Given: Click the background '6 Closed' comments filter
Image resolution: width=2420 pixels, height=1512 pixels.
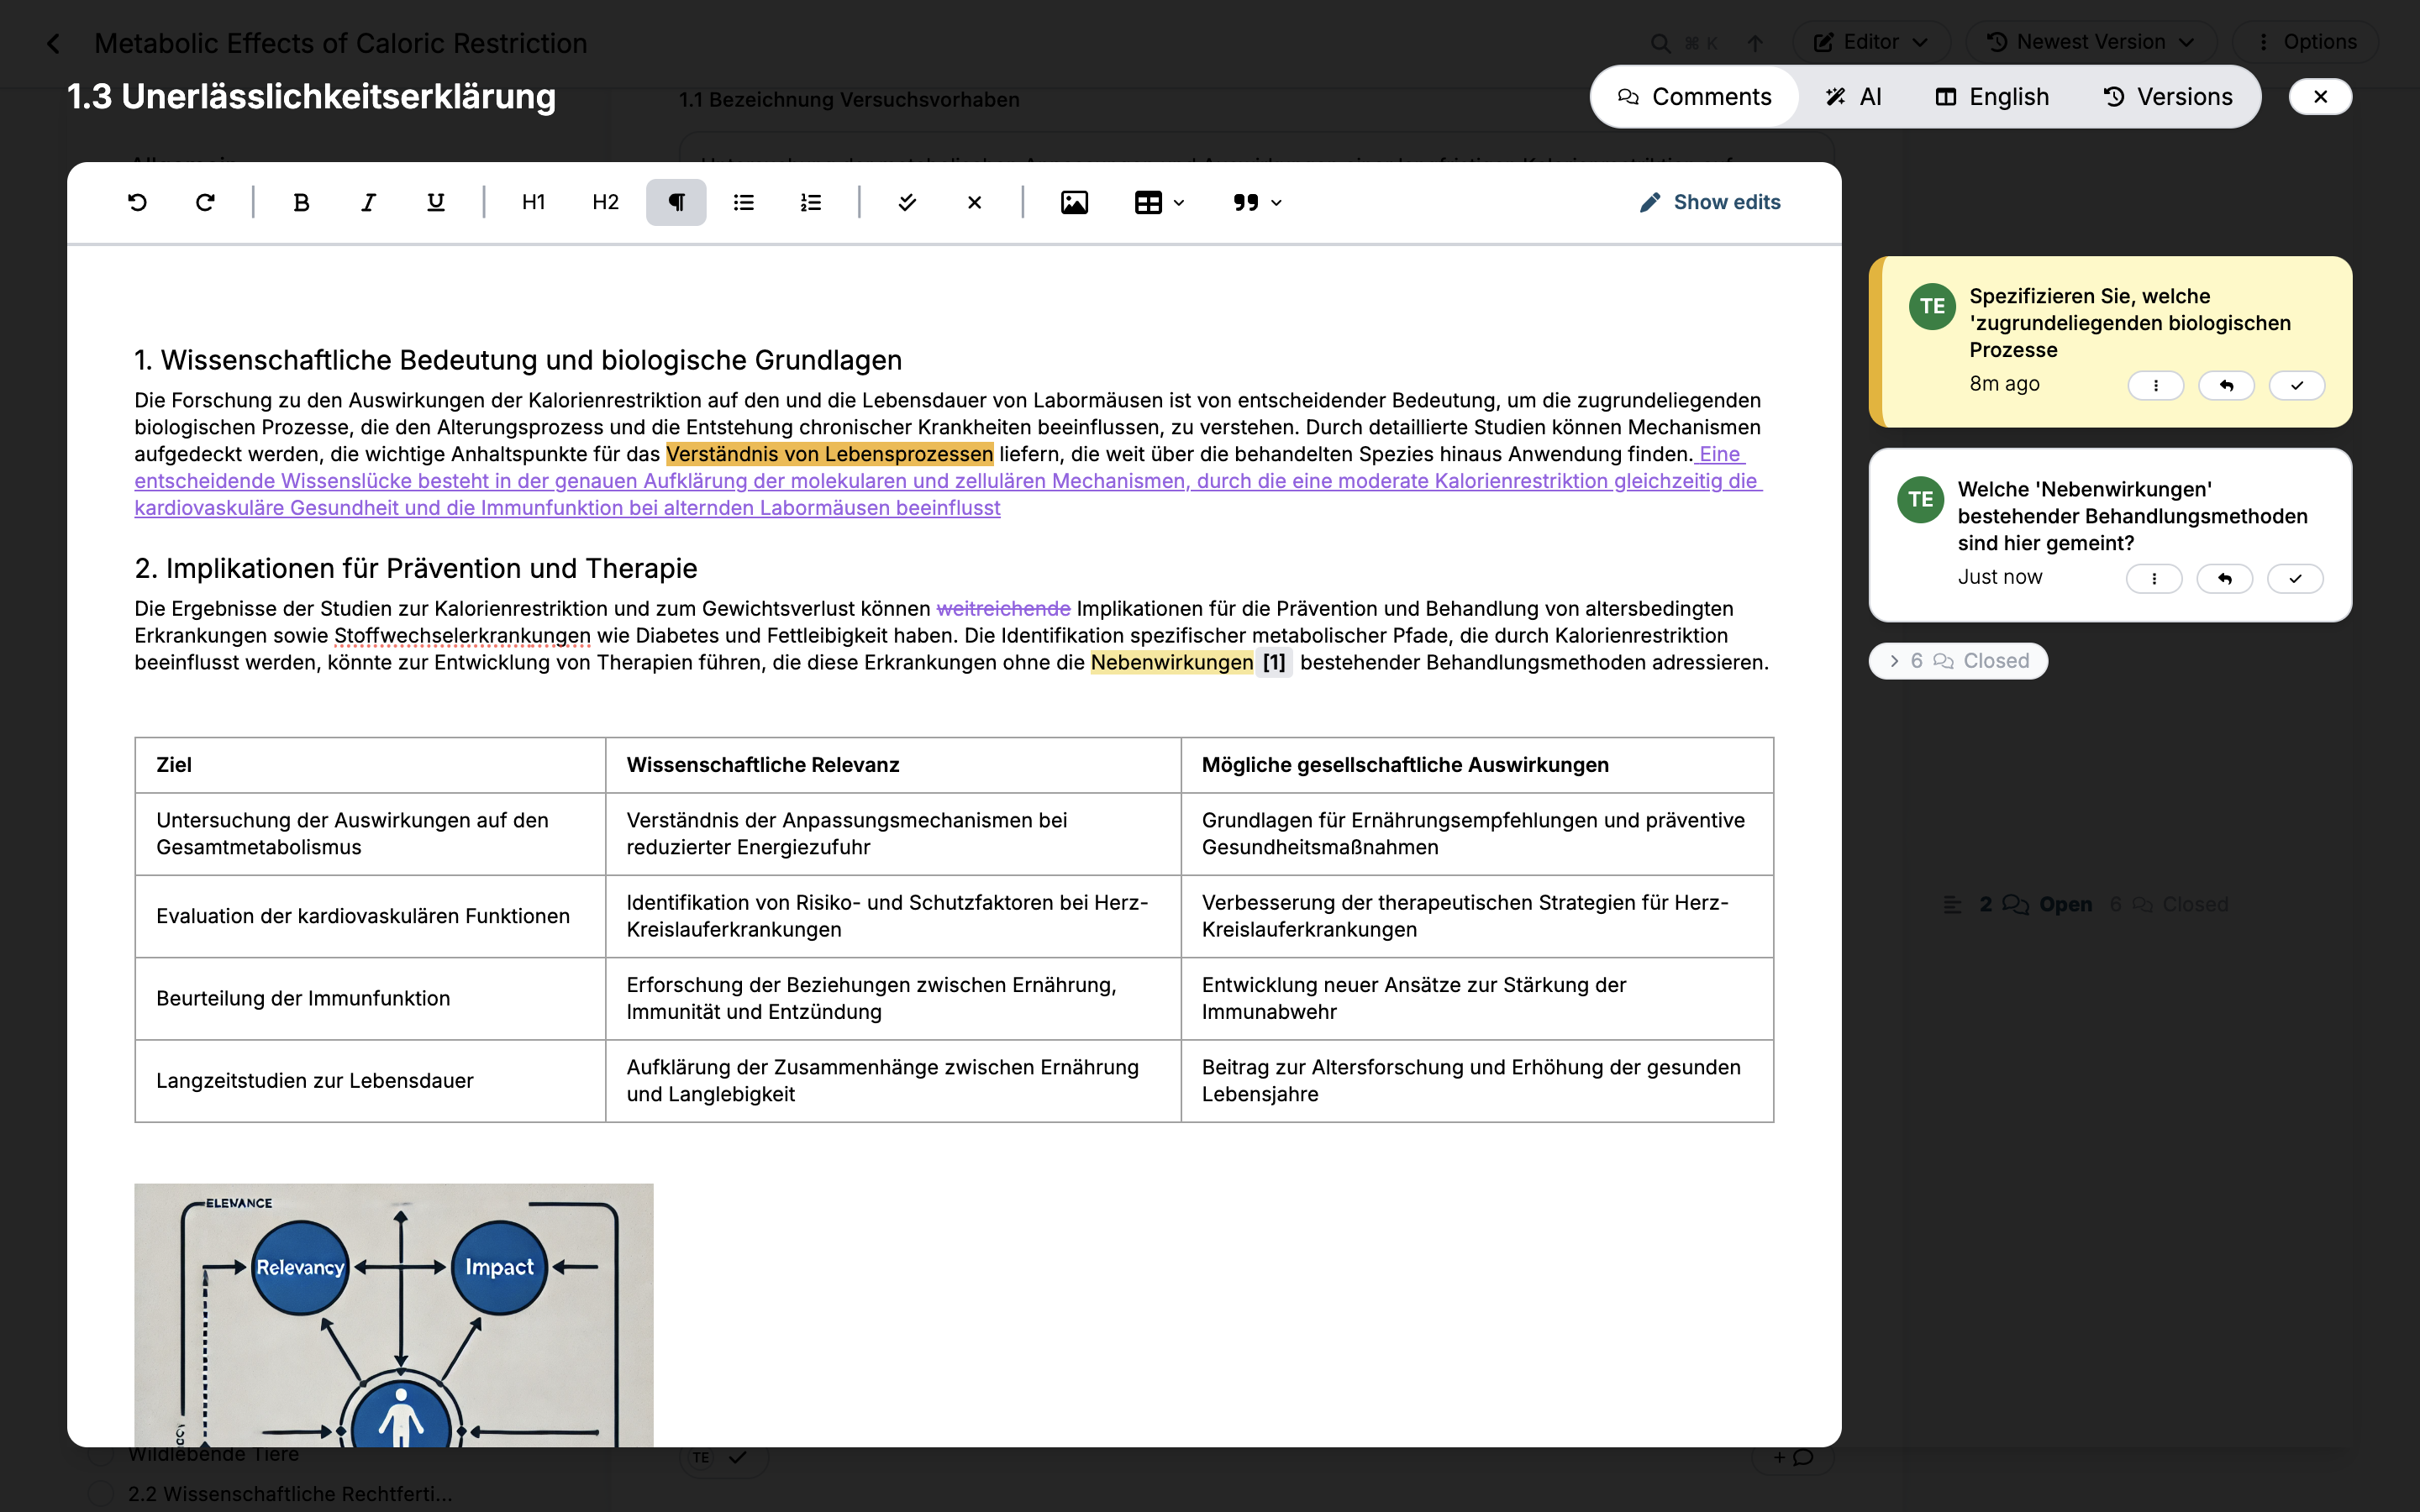Looking at the screenshot, I should (2168, 904).
